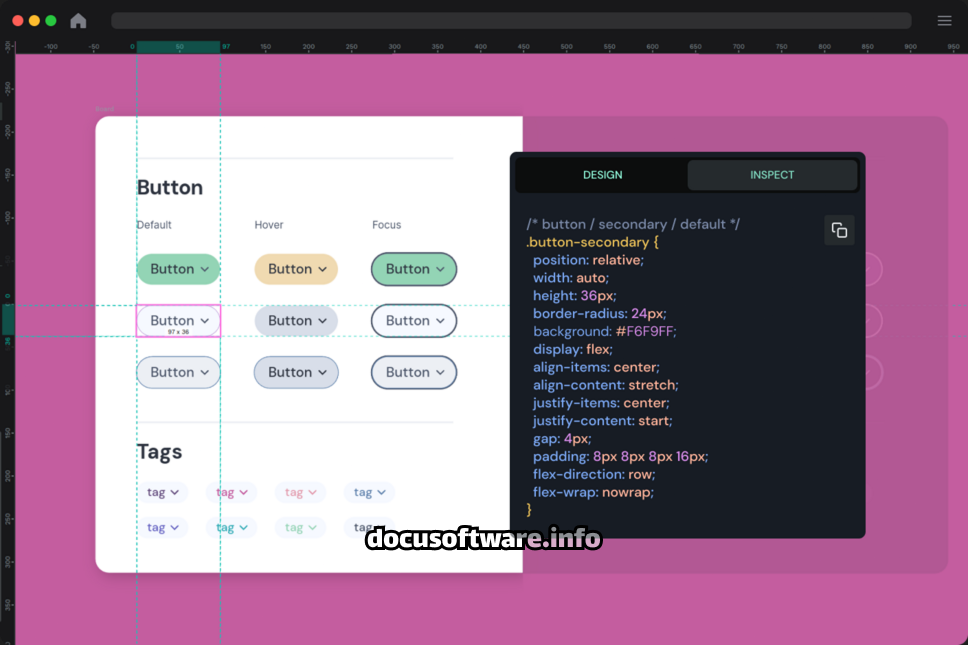This screenshot has height=645, width=968.
Task: Open chevron of bottom-row Button under Focus
Action: point(440,373)
